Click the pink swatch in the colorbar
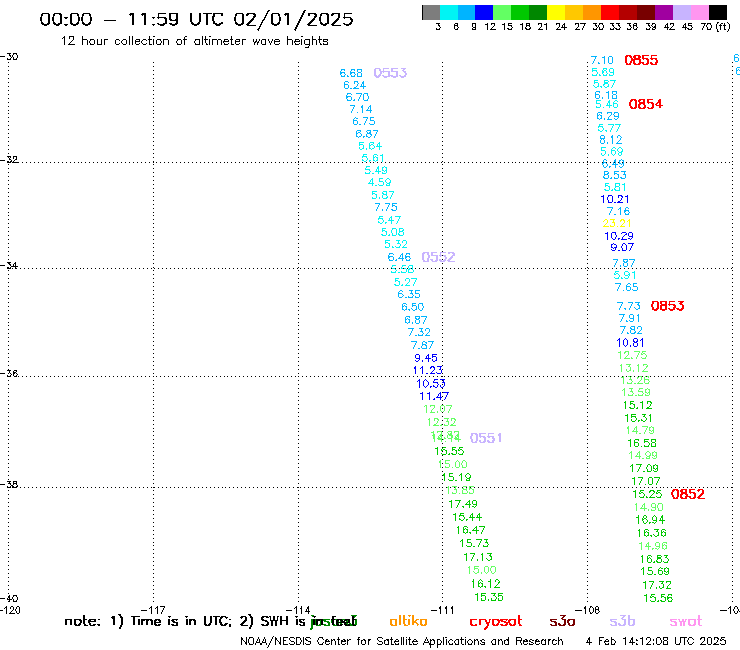 click(700, 12)
